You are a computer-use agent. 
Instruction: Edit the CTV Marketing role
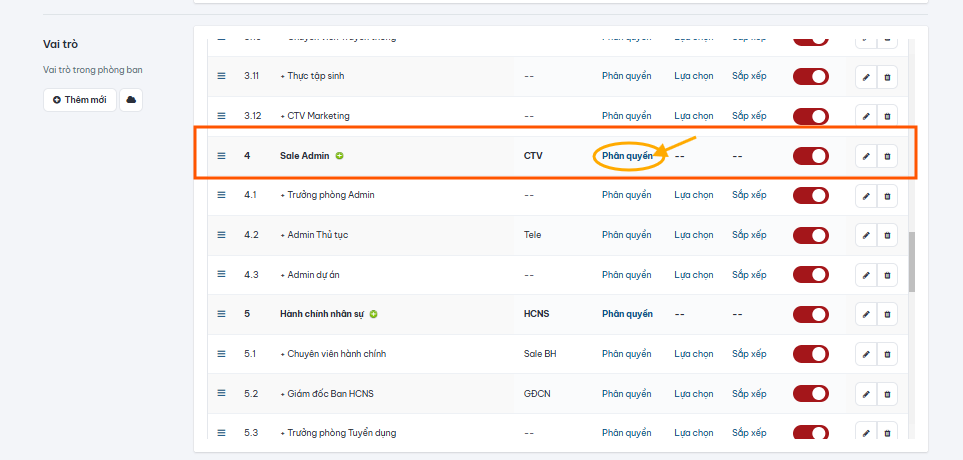point(866,117)
